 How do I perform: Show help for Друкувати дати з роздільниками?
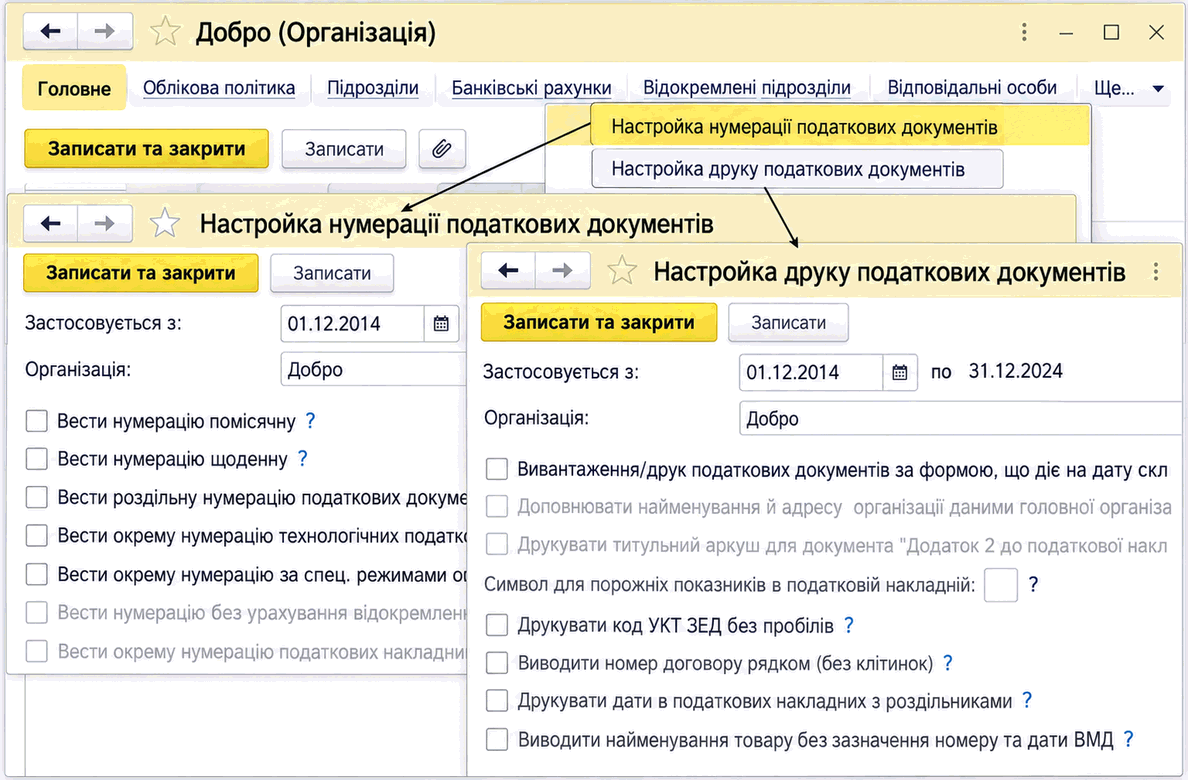1027,700
